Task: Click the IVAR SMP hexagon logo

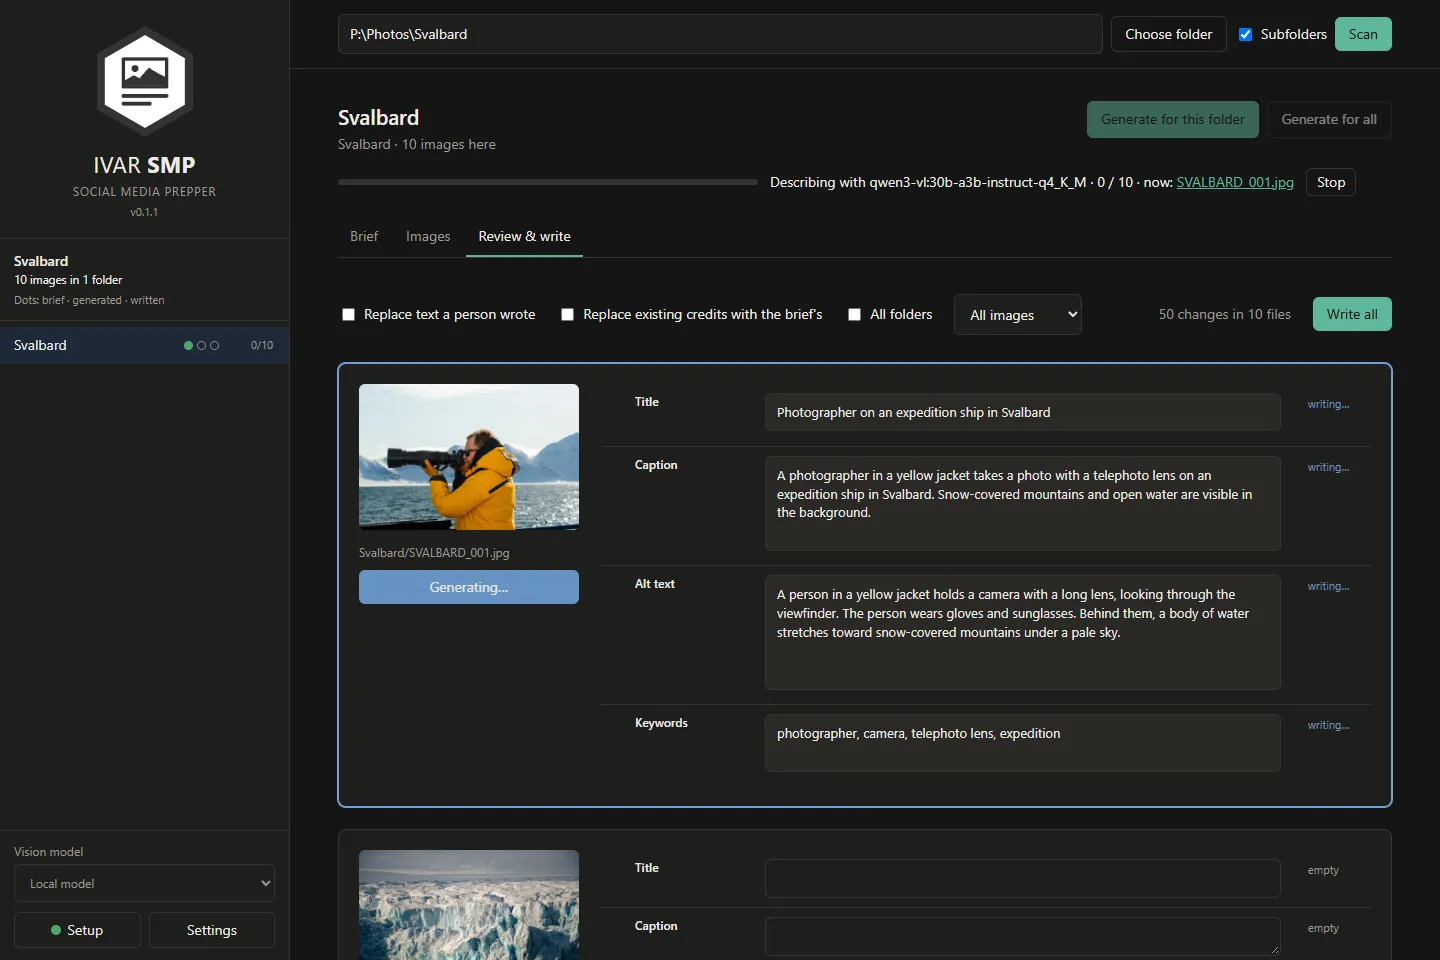Action: click(145, 81)
